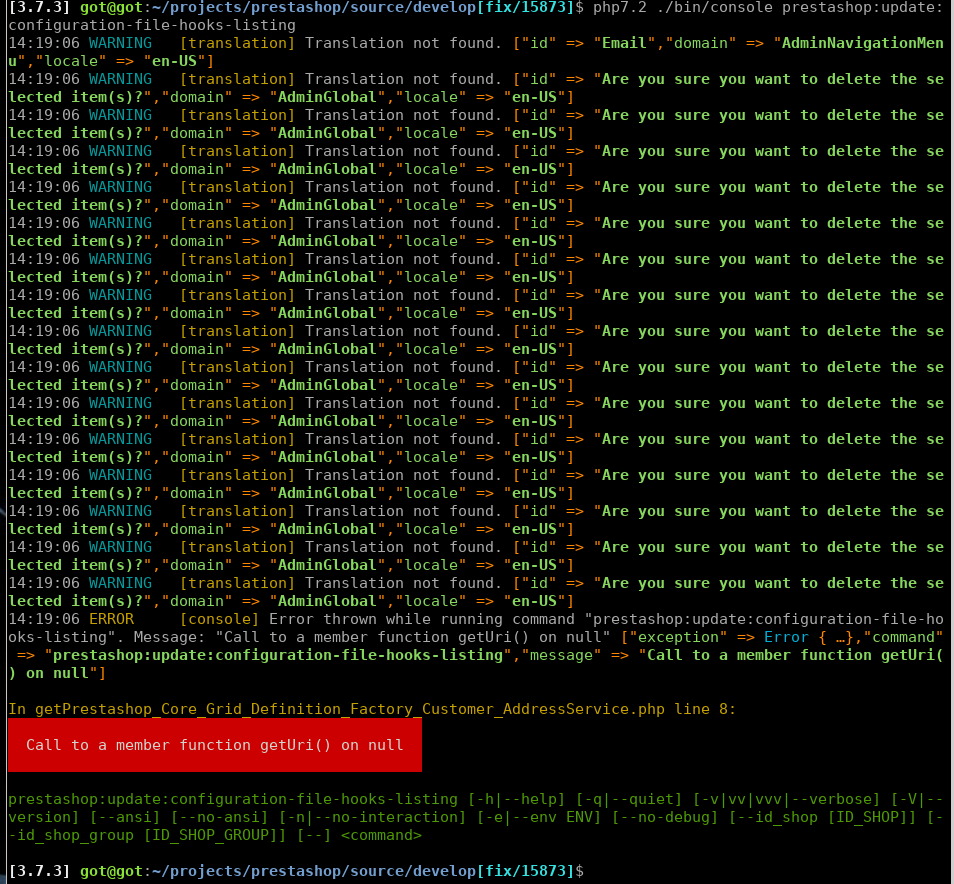Image resolution: width=954 pixels, height=884 pixels.
Task: Click the "Error thrown while running command" text
Action: tap(422, 619)
